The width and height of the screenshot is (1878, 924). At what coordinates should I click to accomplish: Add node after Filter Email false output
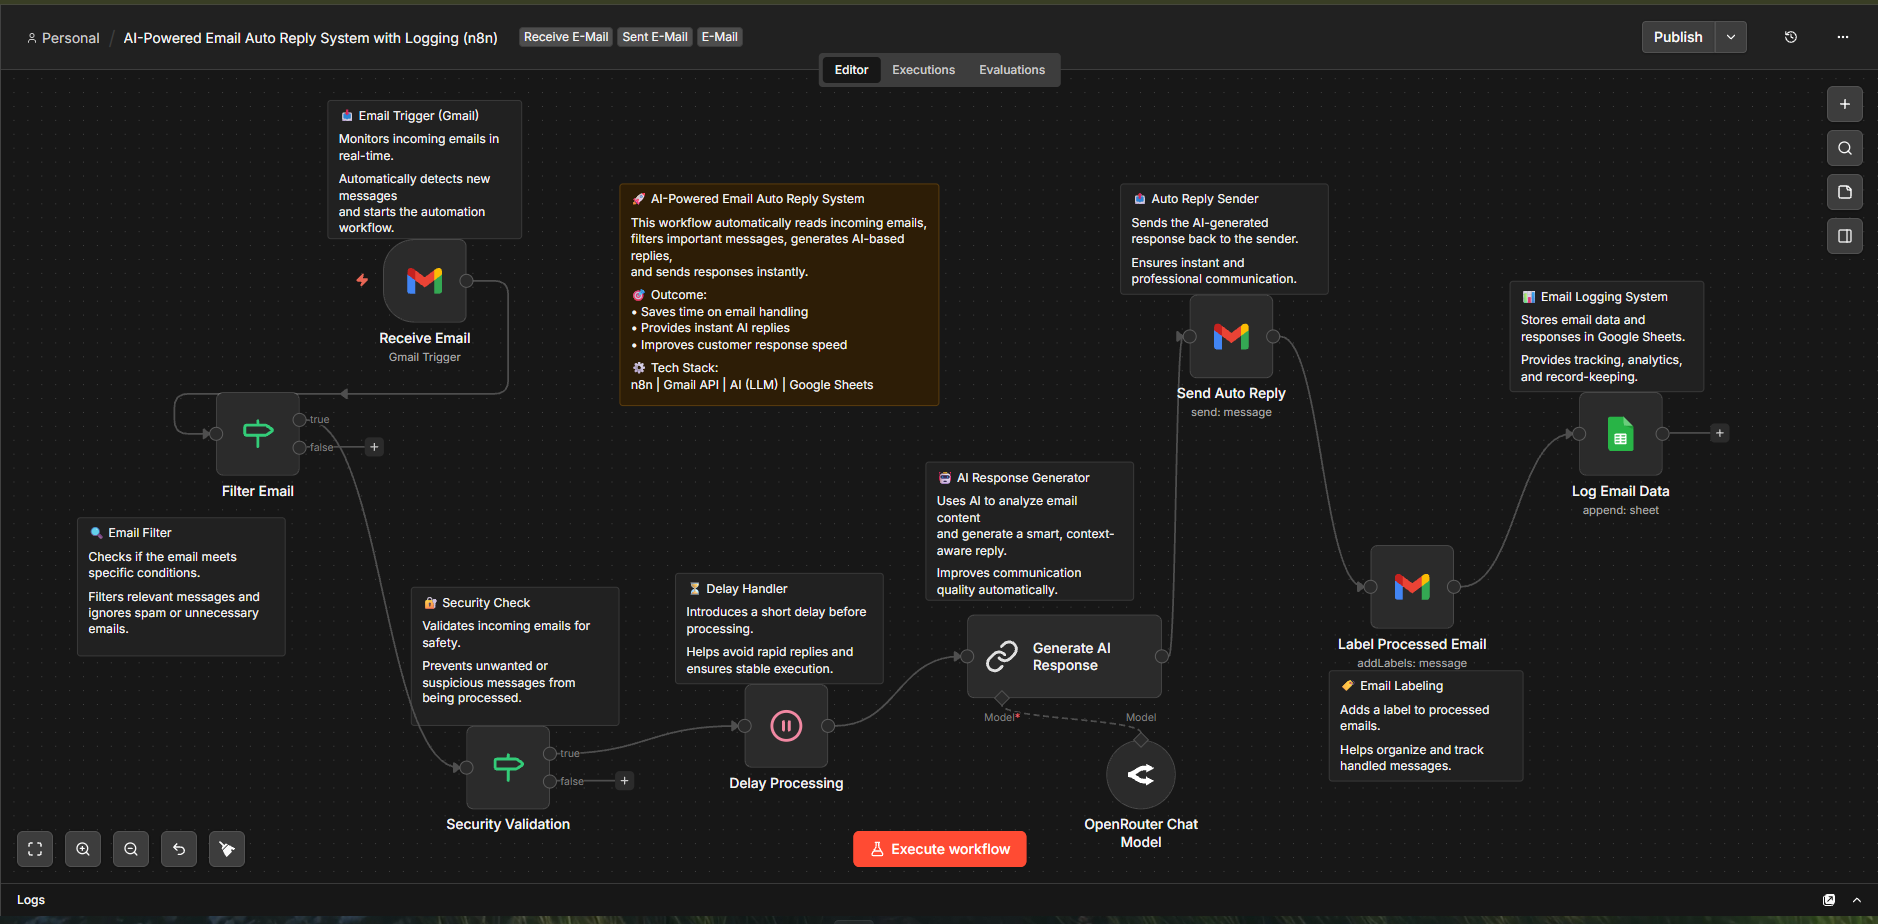tap(374, 447)
